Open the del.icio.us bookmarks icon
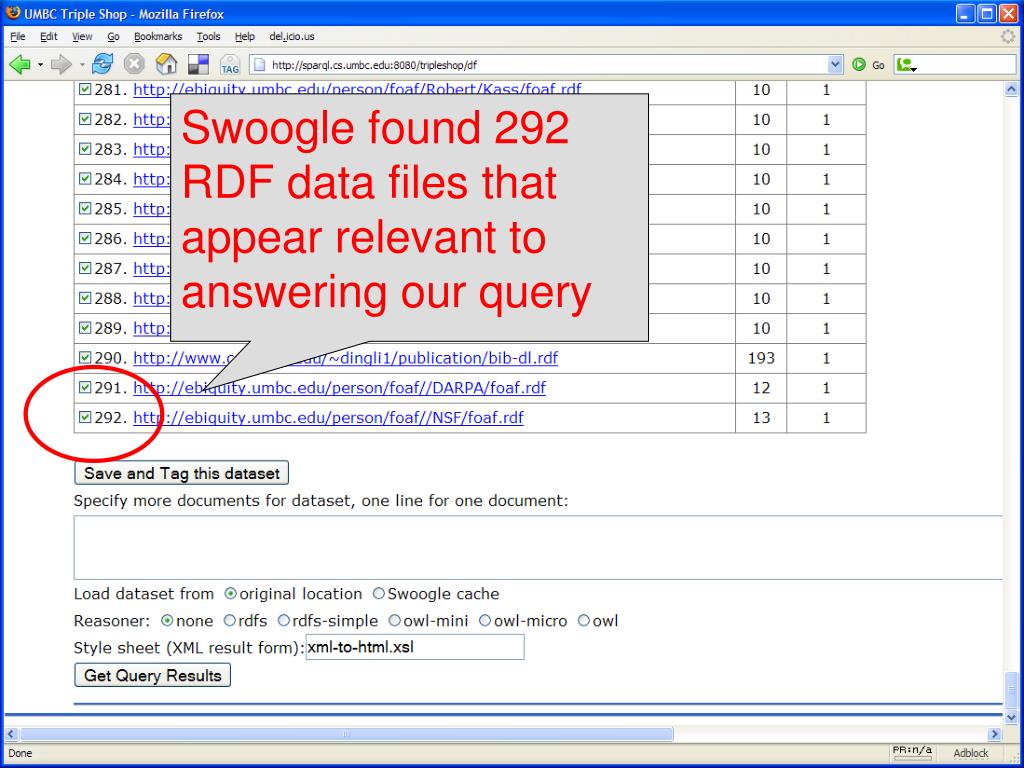Image resolution: width=1024 pixels, height=768 pixels. tap(198, 64)
